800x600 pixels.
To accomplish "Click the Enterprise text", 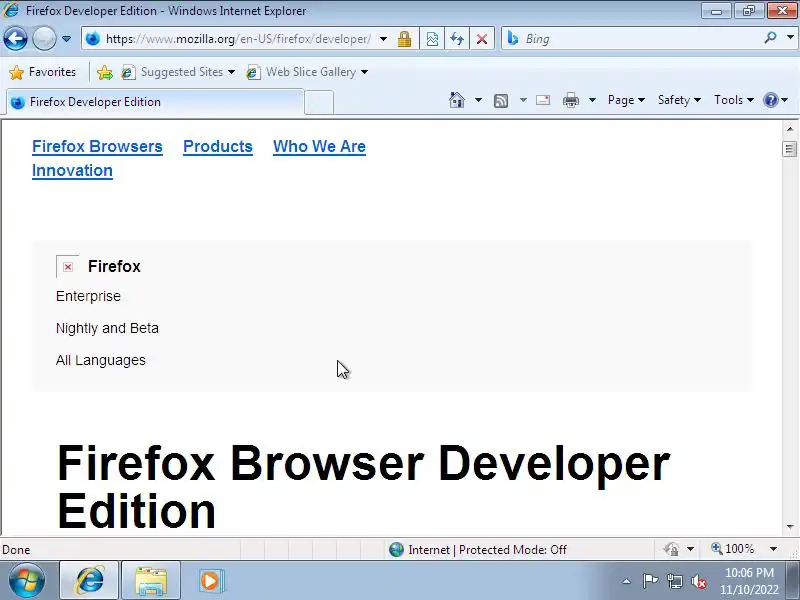I will [x=88, y=296].
